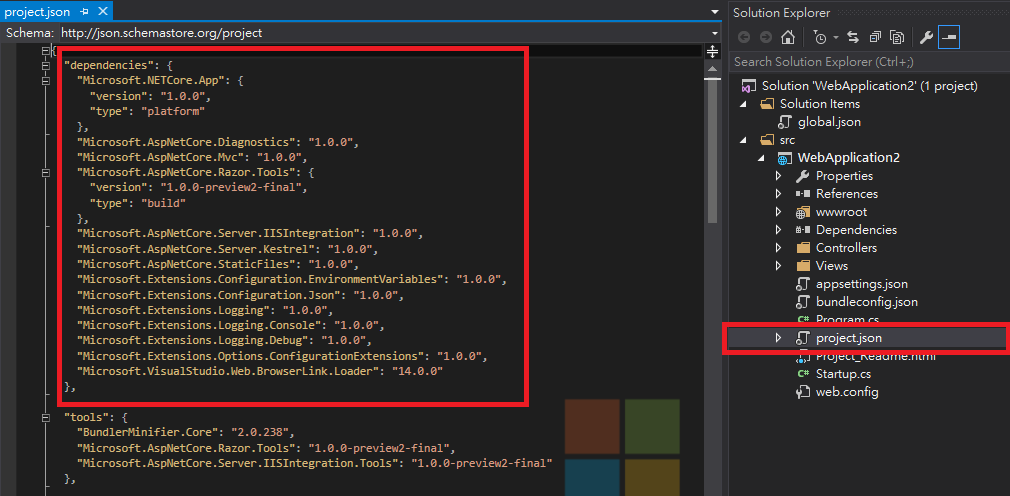Click the src folder icon

tap(767, 140)
